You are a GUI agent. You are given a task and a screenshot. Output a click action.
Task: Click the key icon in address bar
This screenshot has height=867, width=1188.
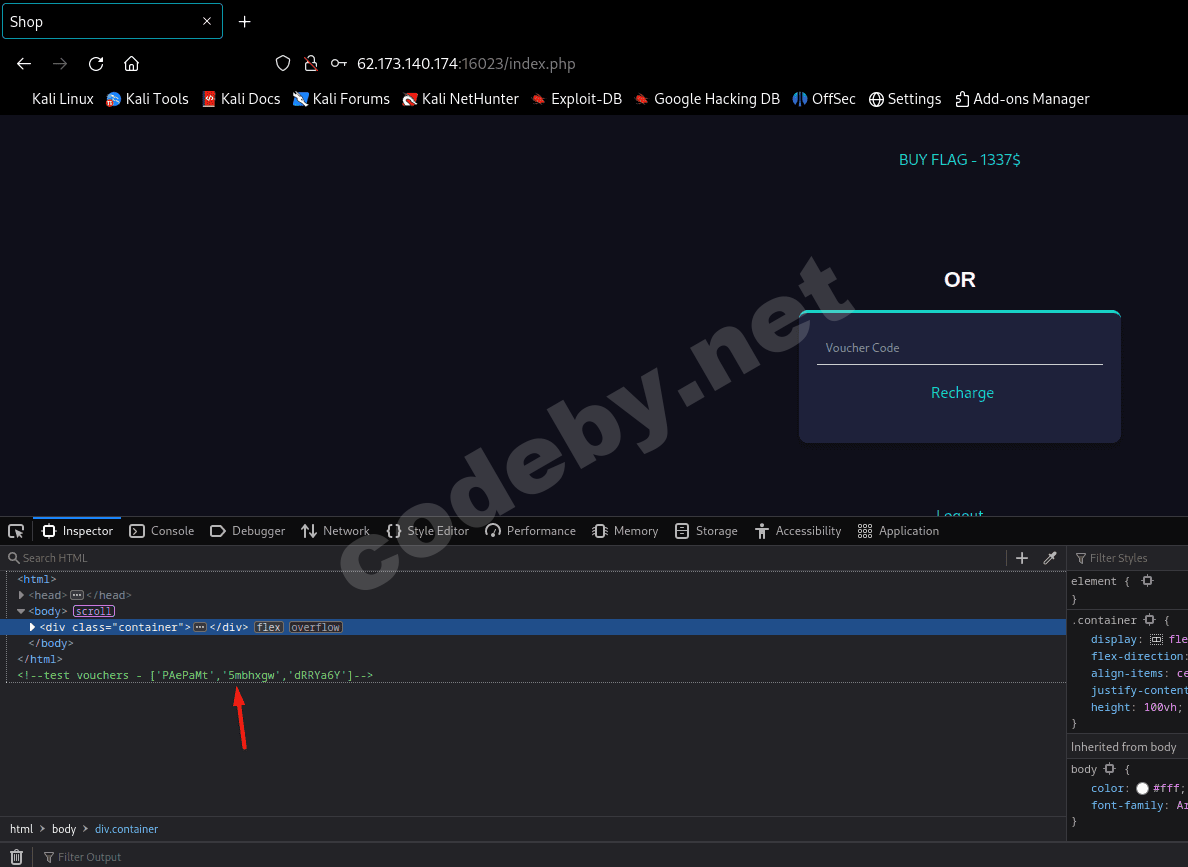tap(338, 62)
